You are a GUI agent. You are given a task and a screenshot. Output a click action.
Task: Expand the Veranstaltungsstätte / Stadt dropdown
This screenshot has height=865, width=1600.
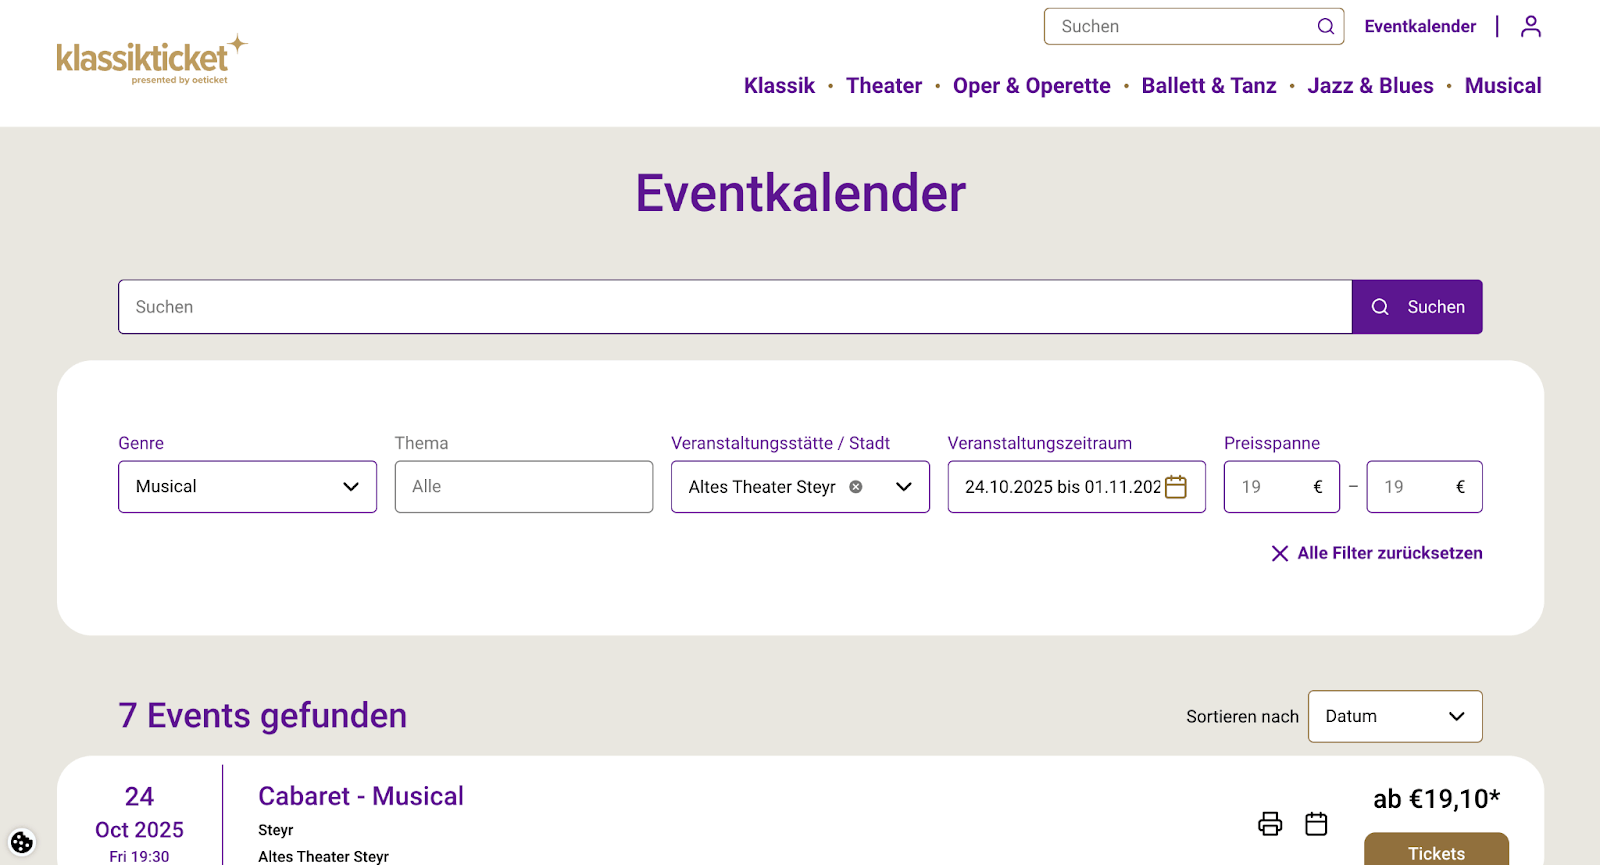click(x=903, y=487)
